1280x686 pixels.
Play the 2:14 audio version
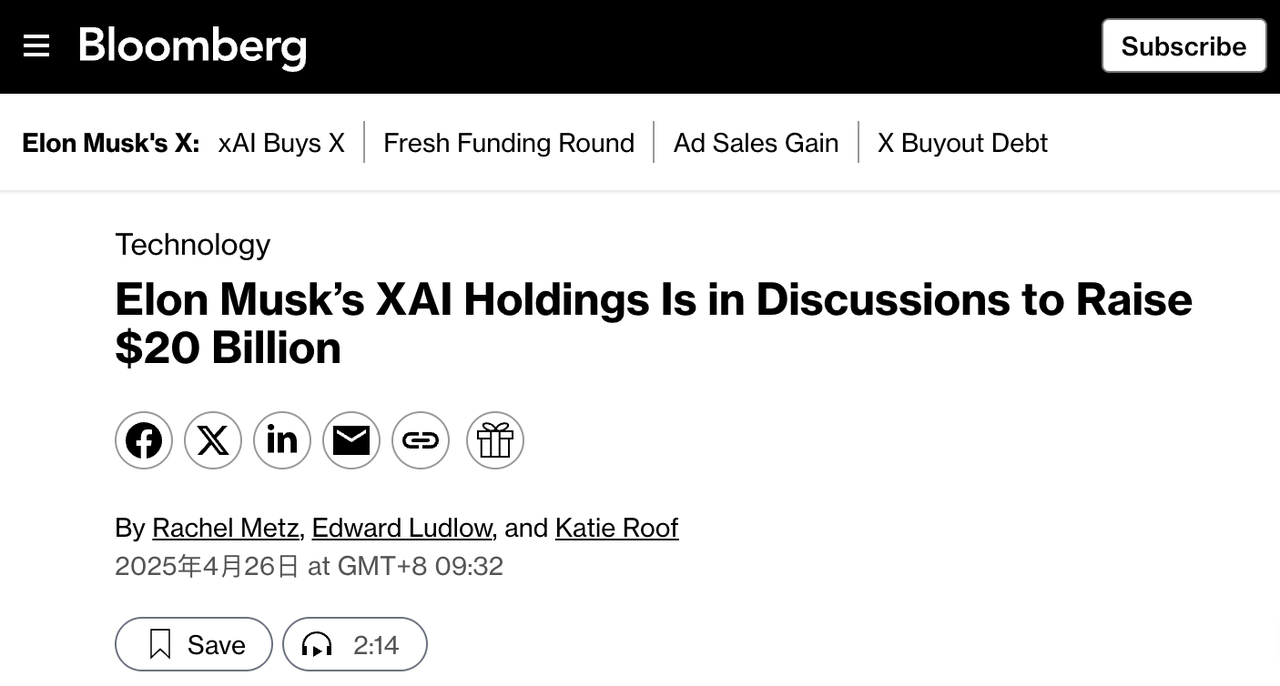pos(355,645)
